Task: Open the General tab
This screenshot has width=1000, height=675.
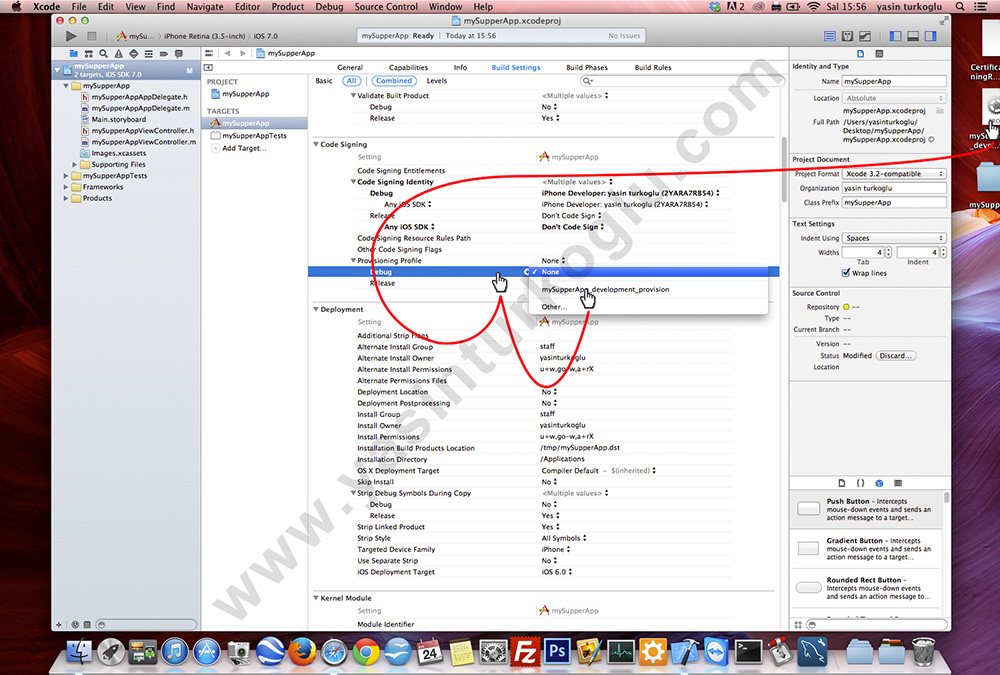Action: 349,68
